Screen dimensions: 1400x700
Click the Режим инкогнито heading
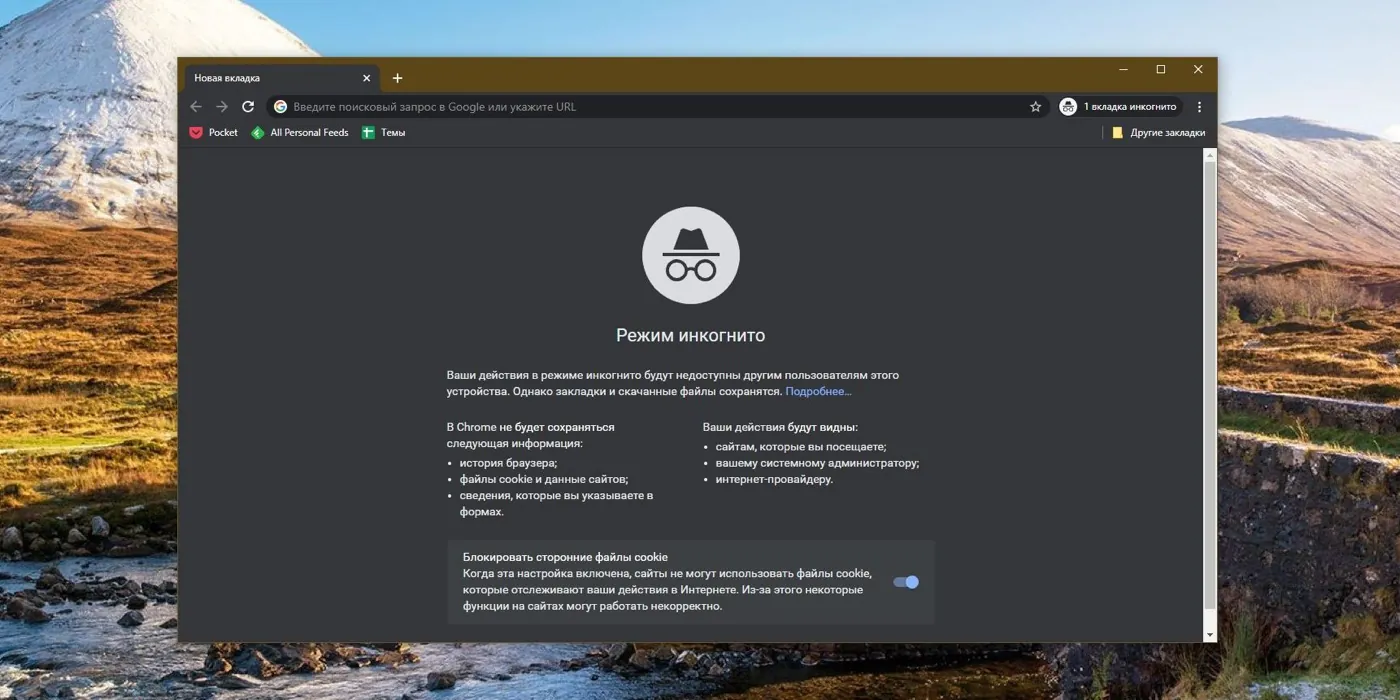690,336
